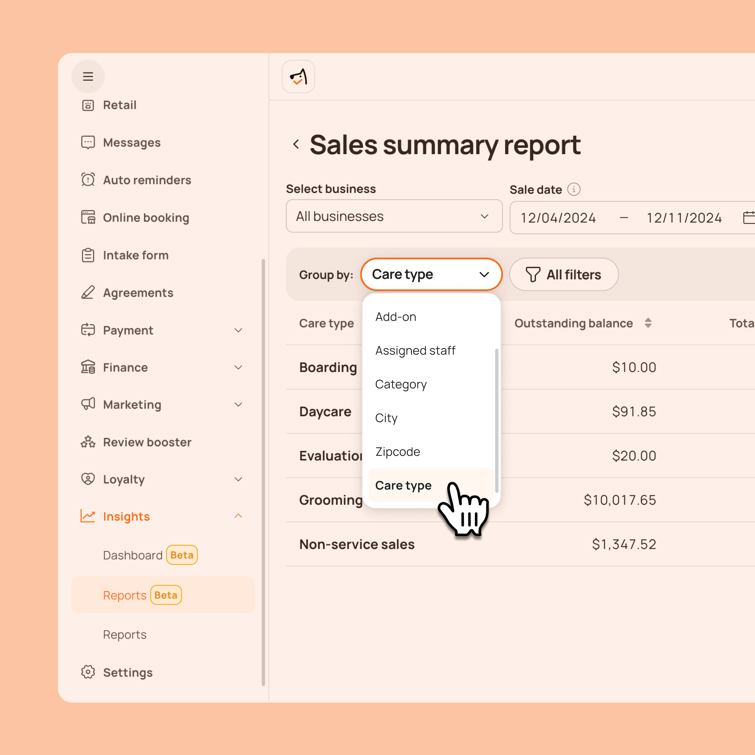755x755 pixels.
Task: Toggle the hamburger menu button
Action: coord(88,77)
